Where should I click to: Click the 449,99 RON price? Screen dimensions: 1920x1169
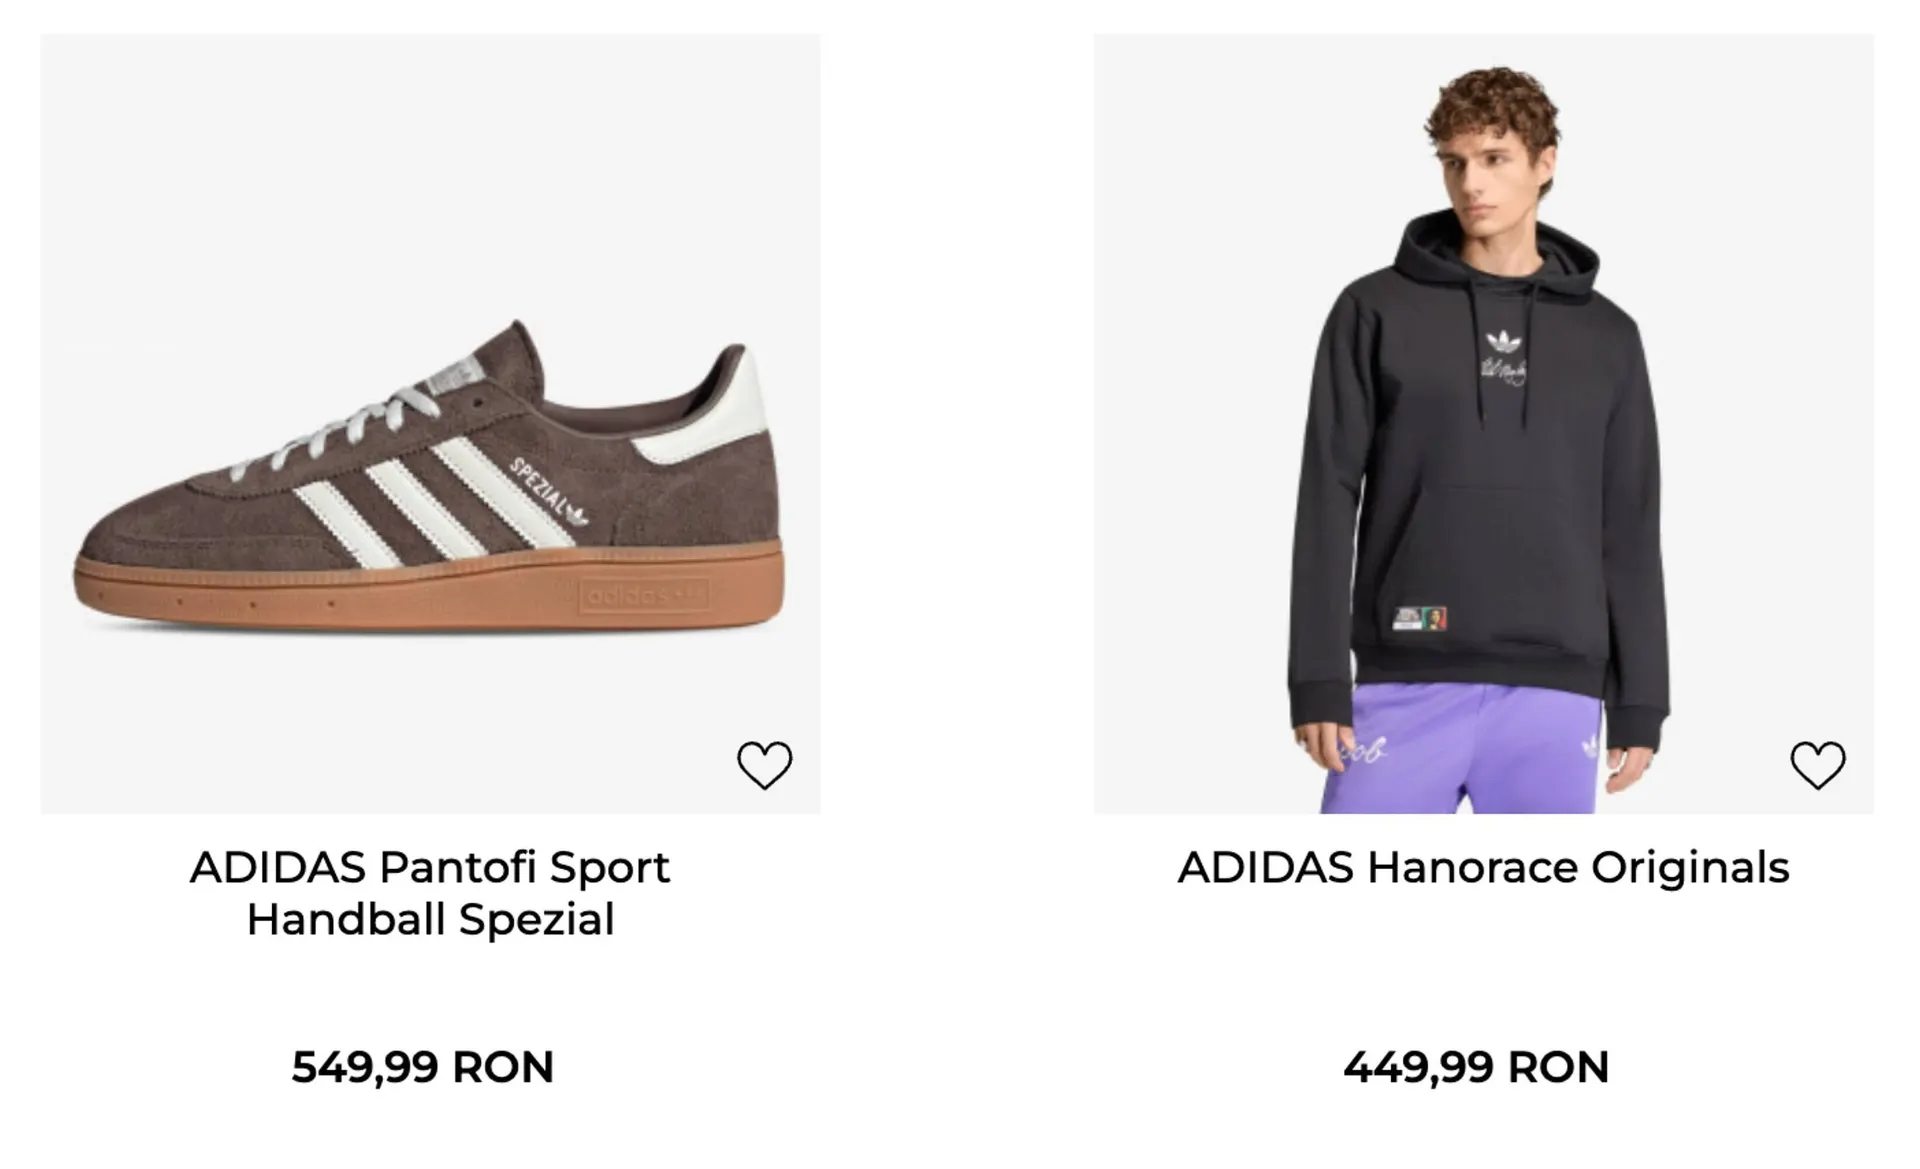1476,1067
